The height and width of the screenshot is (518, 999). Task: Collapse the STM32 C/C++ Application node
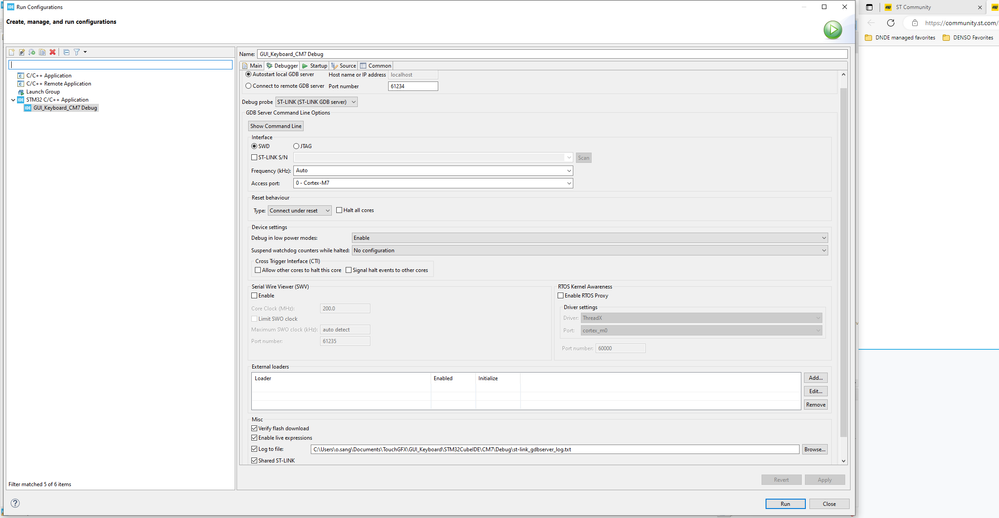(13, 100)
